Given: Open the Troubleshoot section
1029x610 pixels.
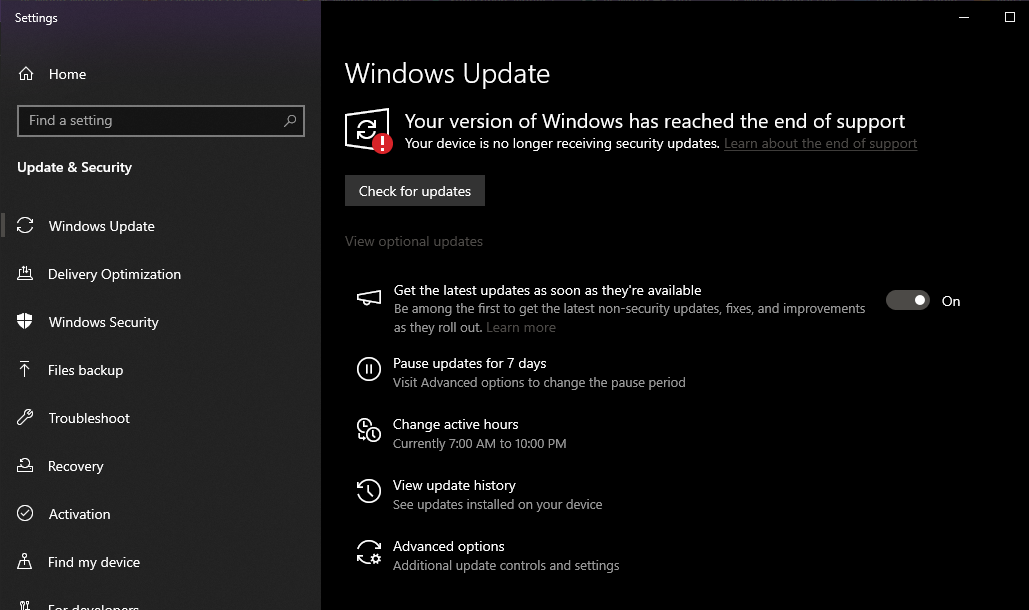Looking at the screenshot, I should [x=89, y=418].
